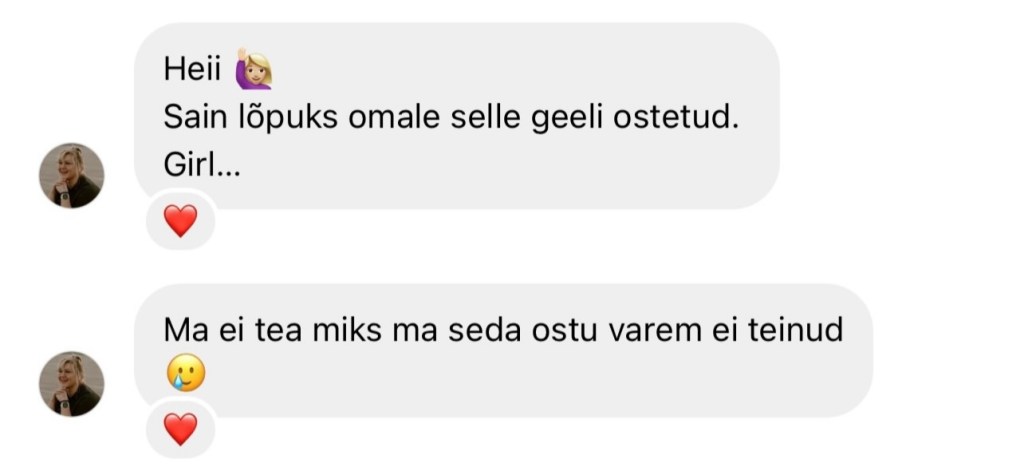Click the "Heii" greeting text

(x=192, y=70)
